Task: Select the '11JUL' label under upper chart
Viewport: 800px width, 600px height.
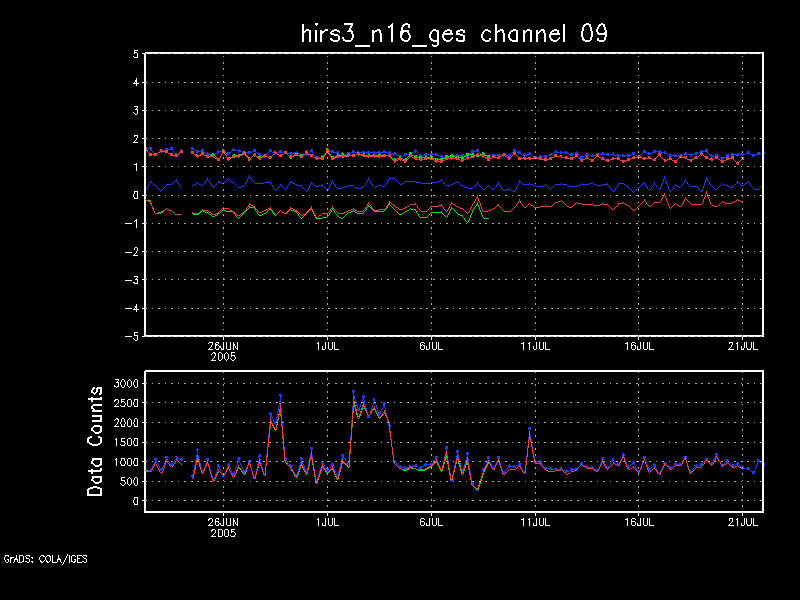Action: pyautogui.click(x=536, y=346)
